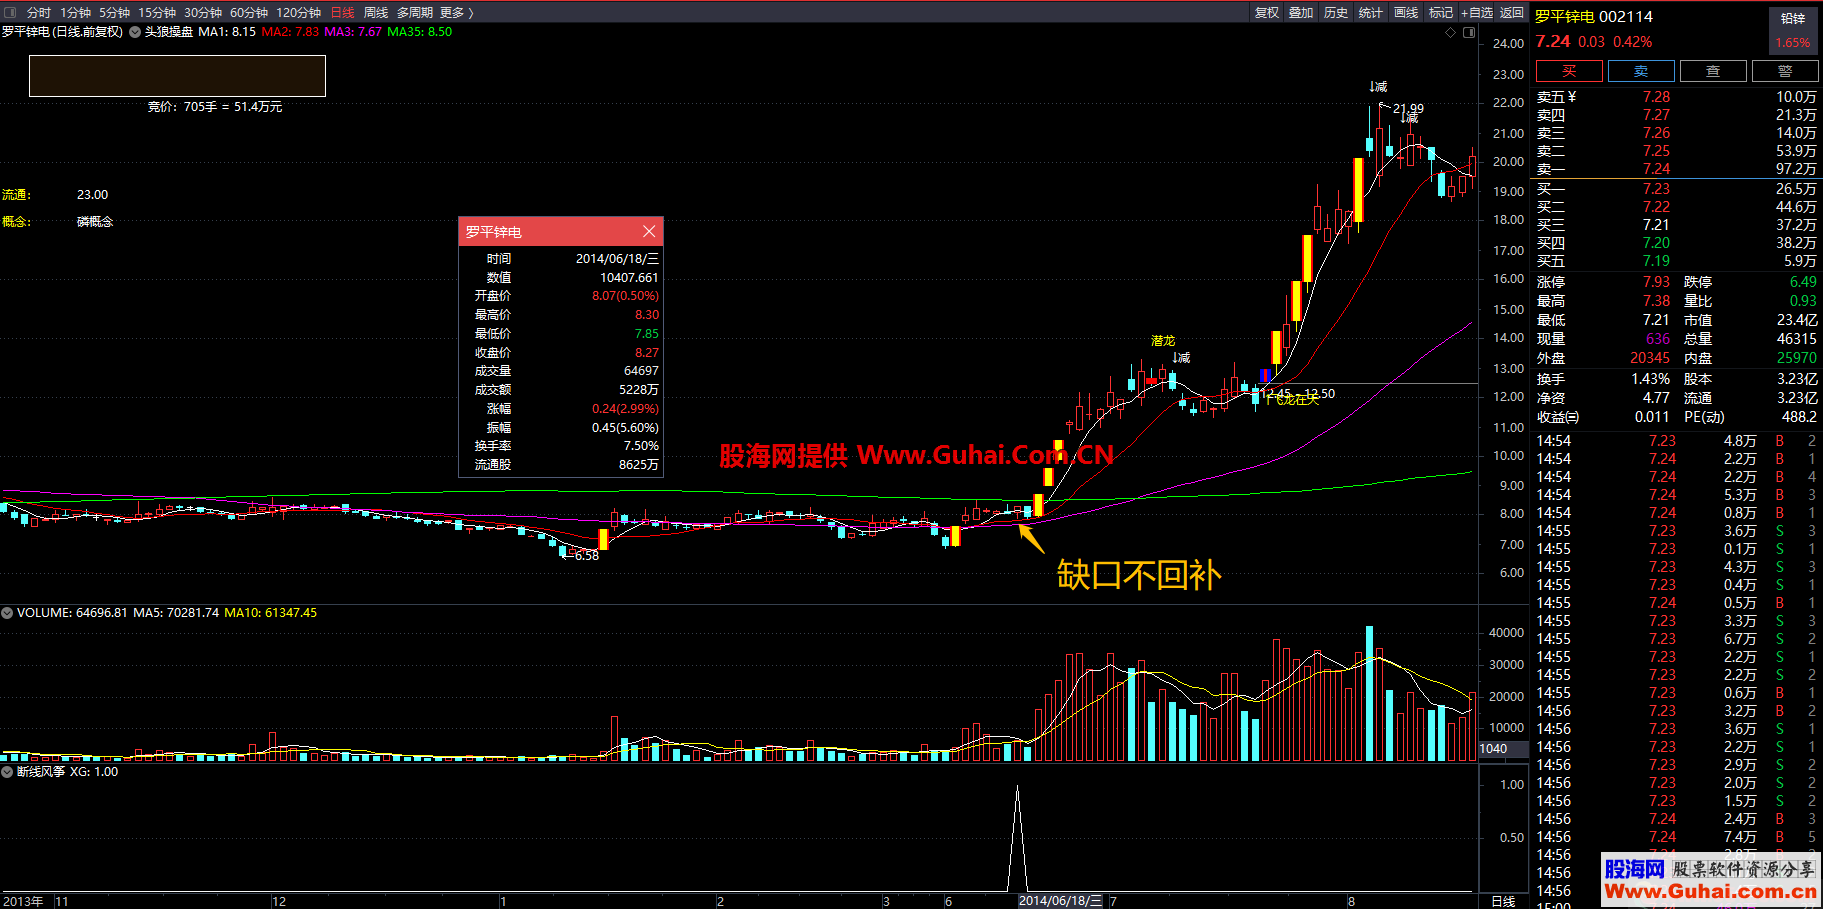Click the 流通: 23.00 info line
The width and height of the screenshot is (1823, 909).
pos(55,195)
